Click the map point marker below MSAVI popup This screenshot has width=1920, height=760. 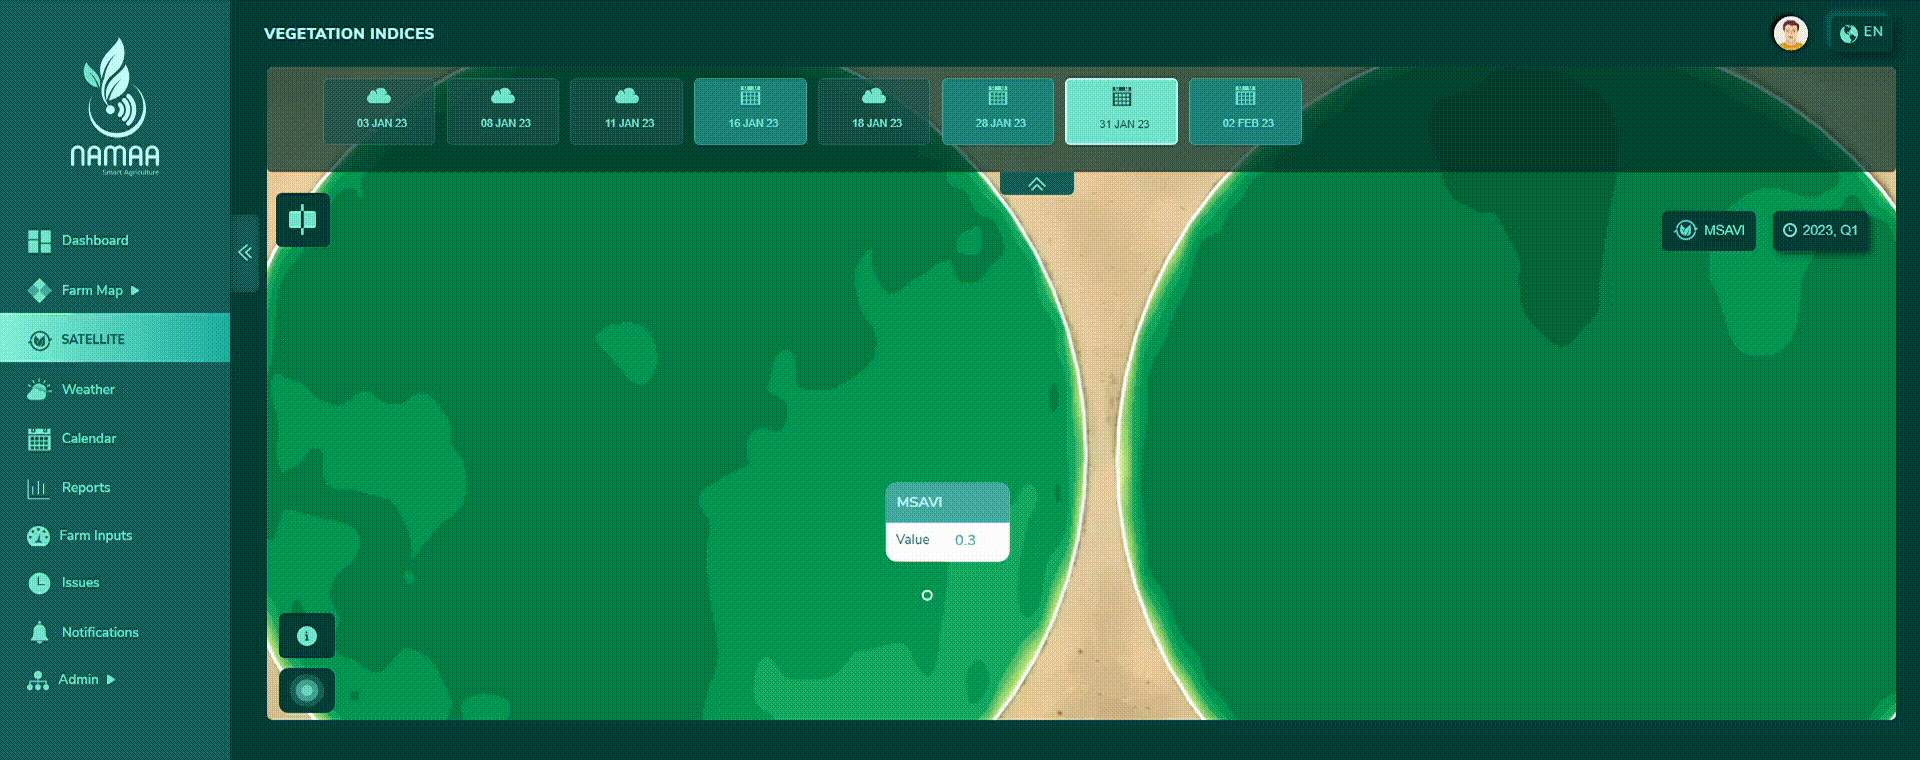[x=927, y=595]
